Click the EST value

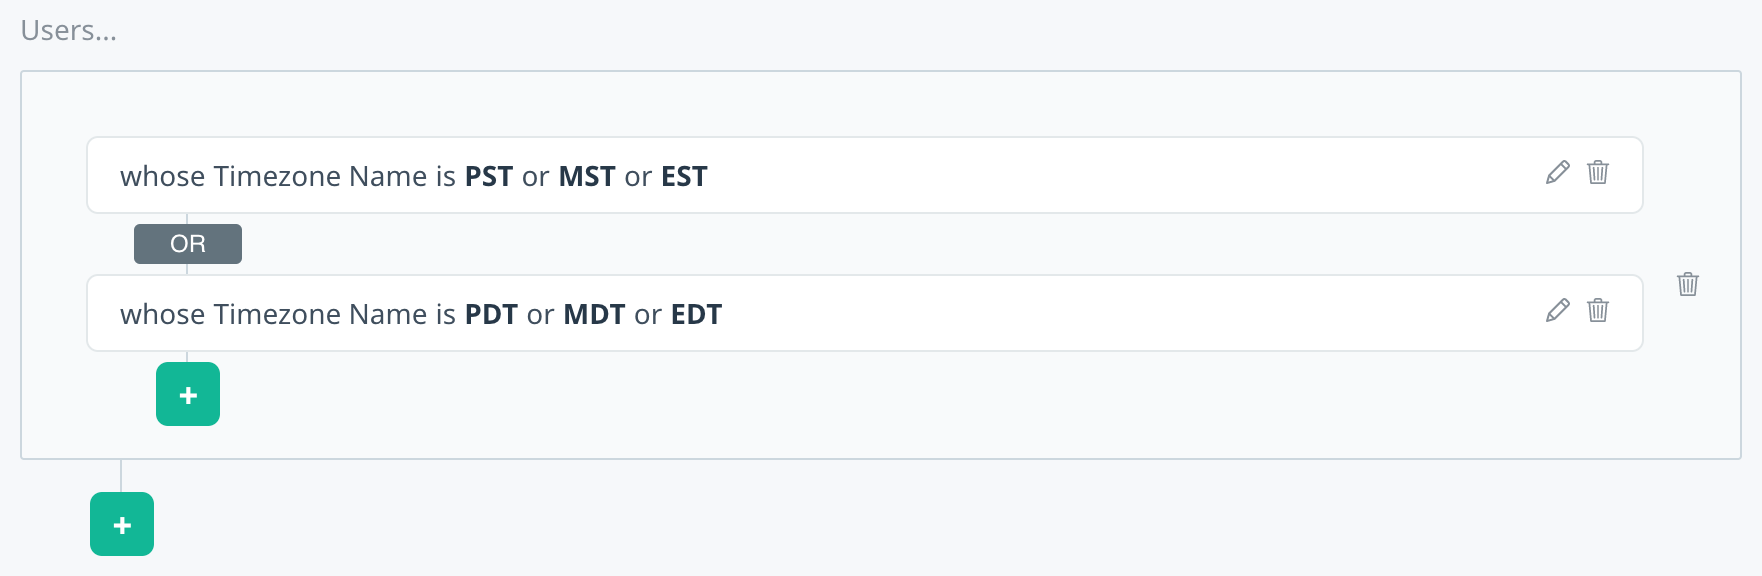click(684, 177)
